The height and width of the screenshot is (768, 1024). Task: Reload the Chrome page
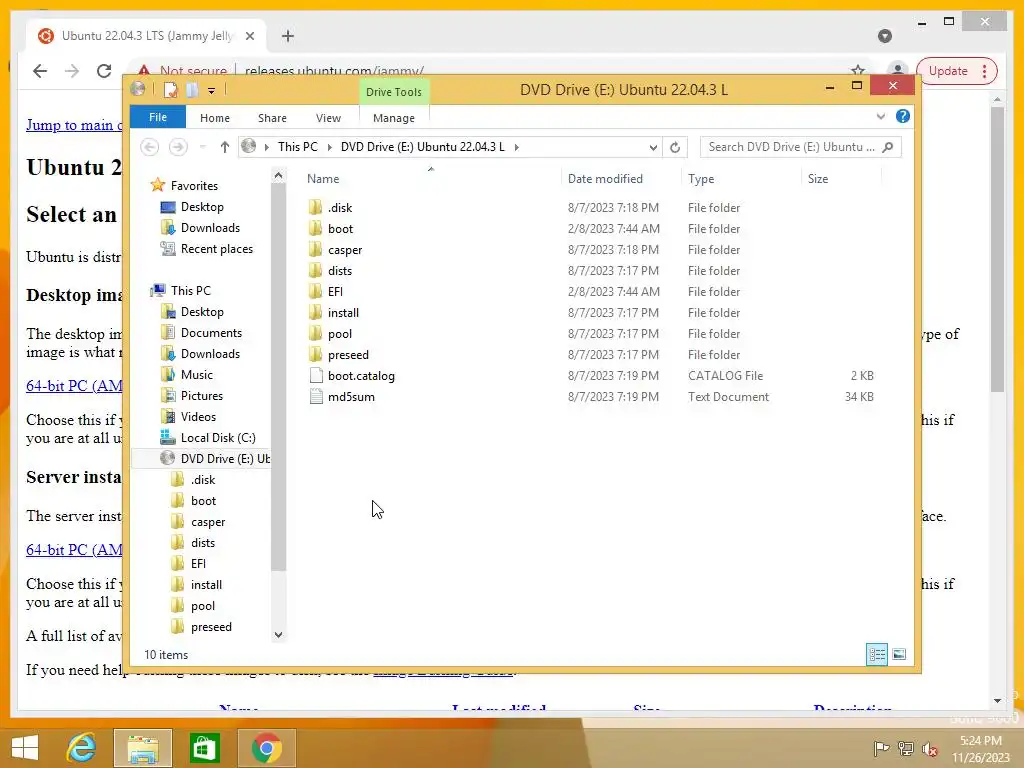coord(104,71)
